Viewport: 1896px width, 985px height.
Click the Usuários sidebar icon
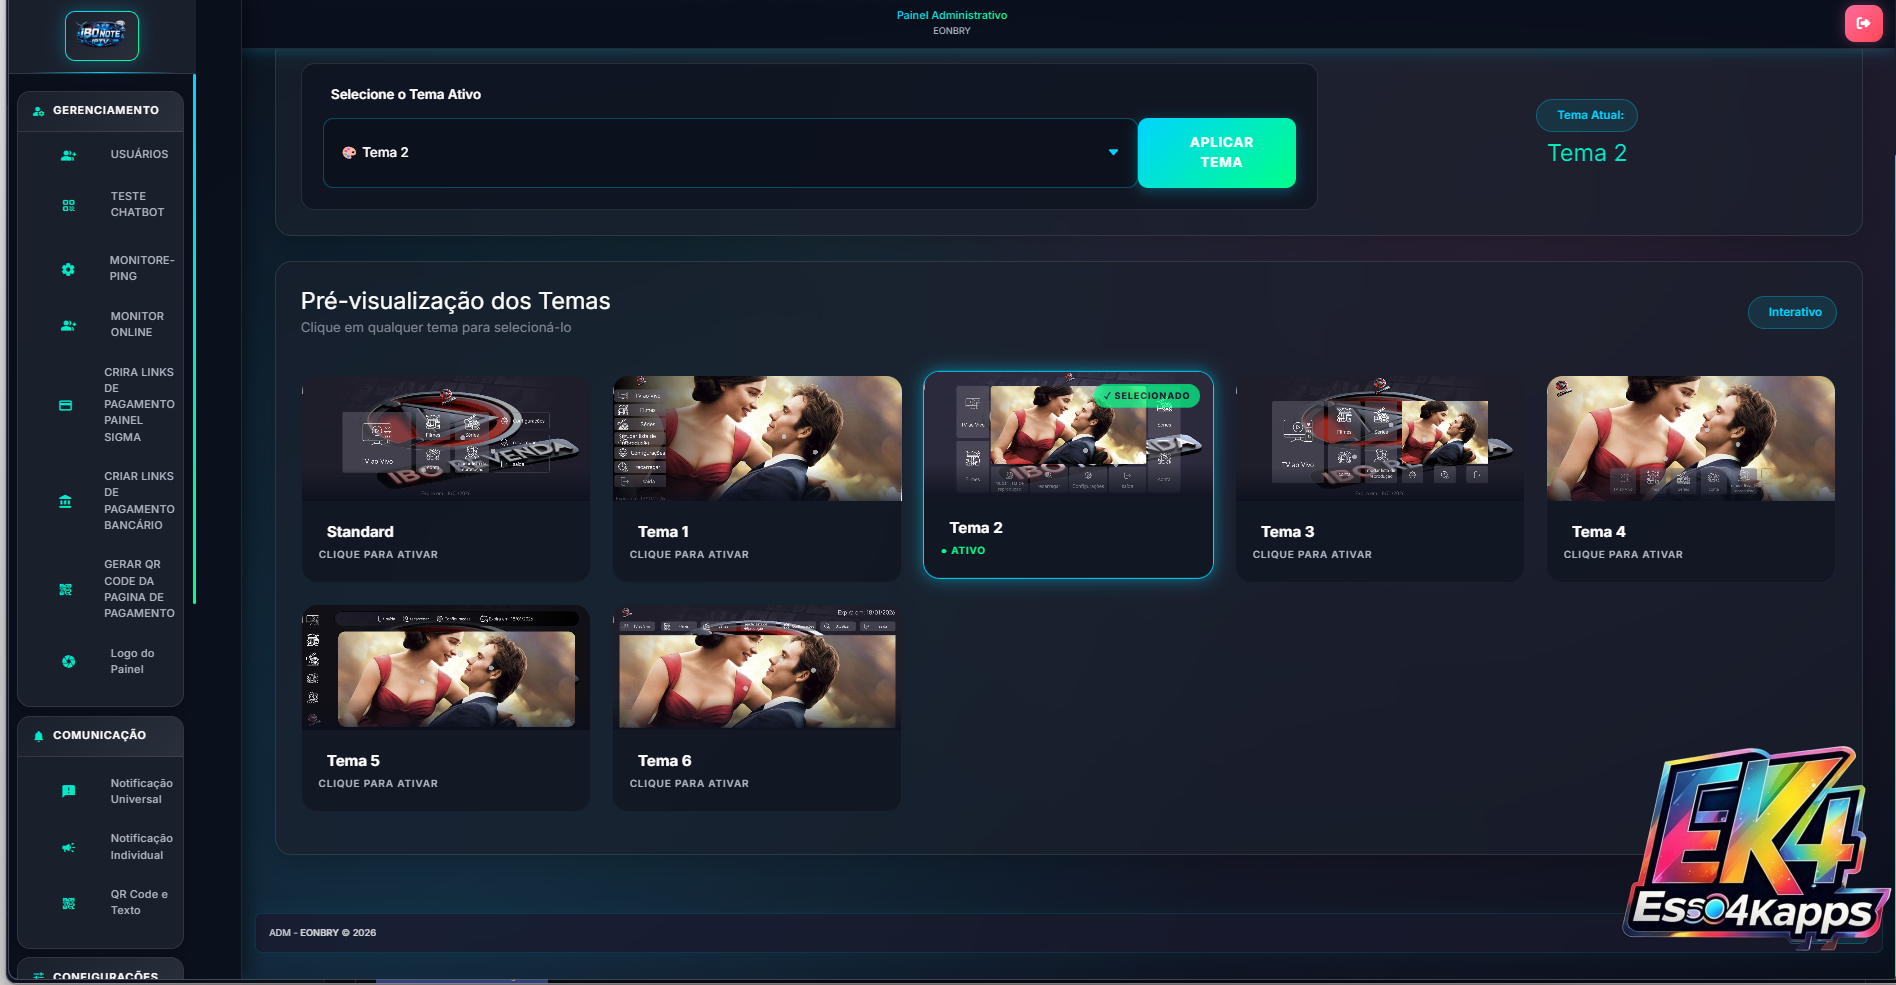coord(68,155)
